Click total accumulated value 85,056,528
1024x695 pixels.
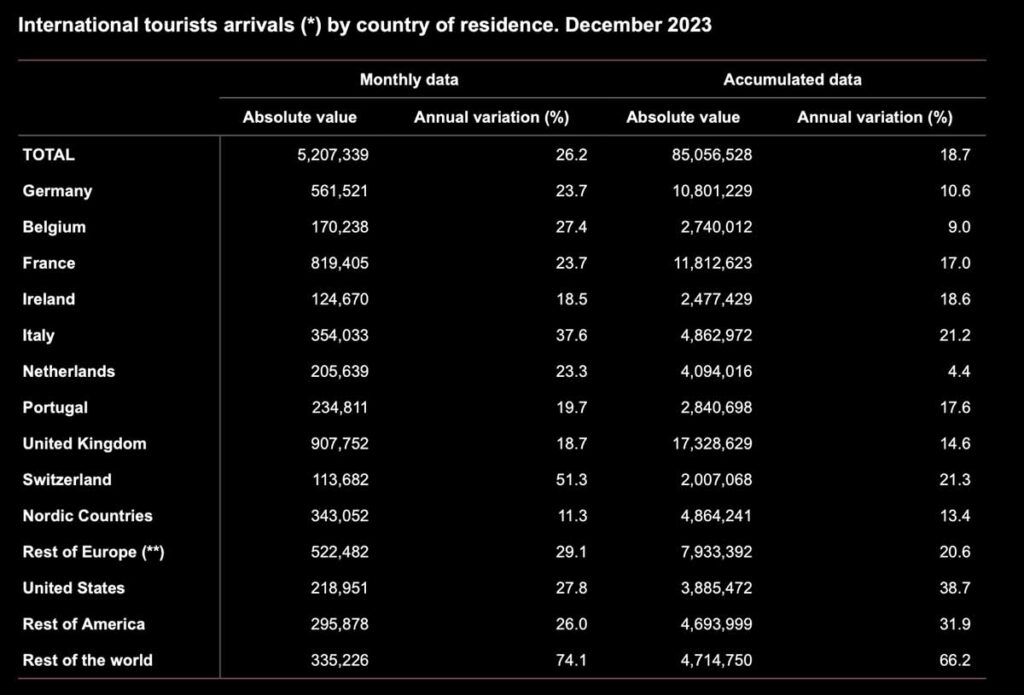[x=711, y=155]
